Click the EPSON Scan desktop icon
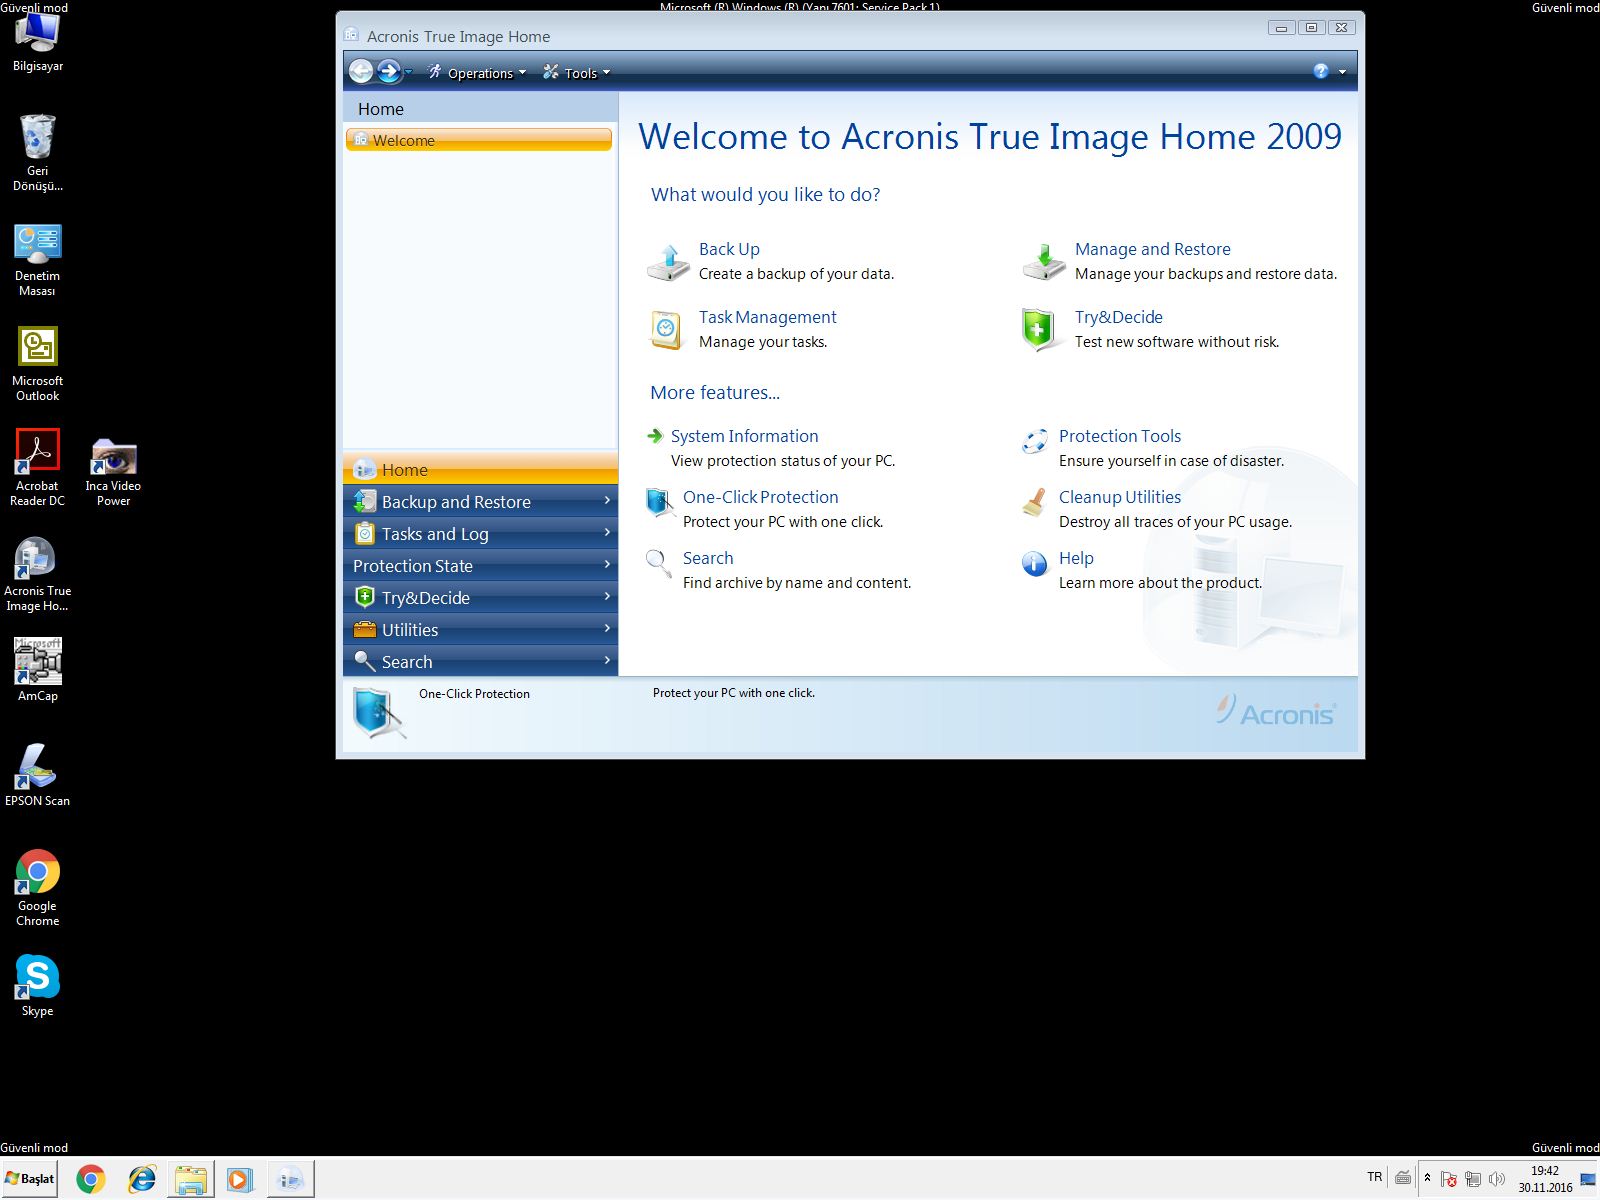The height and width of the screenshot is (1200, 1600). (38, 775)
